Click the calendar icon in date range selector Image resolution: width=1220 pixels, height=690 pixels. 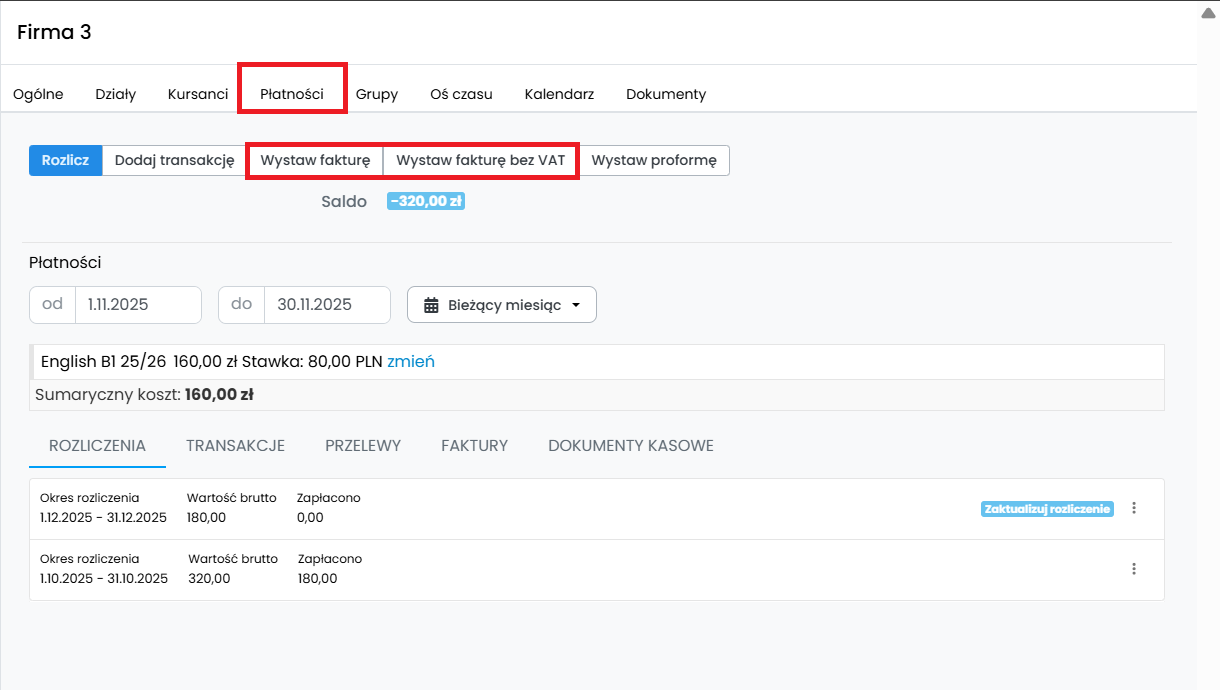click(x=431, y=305)
